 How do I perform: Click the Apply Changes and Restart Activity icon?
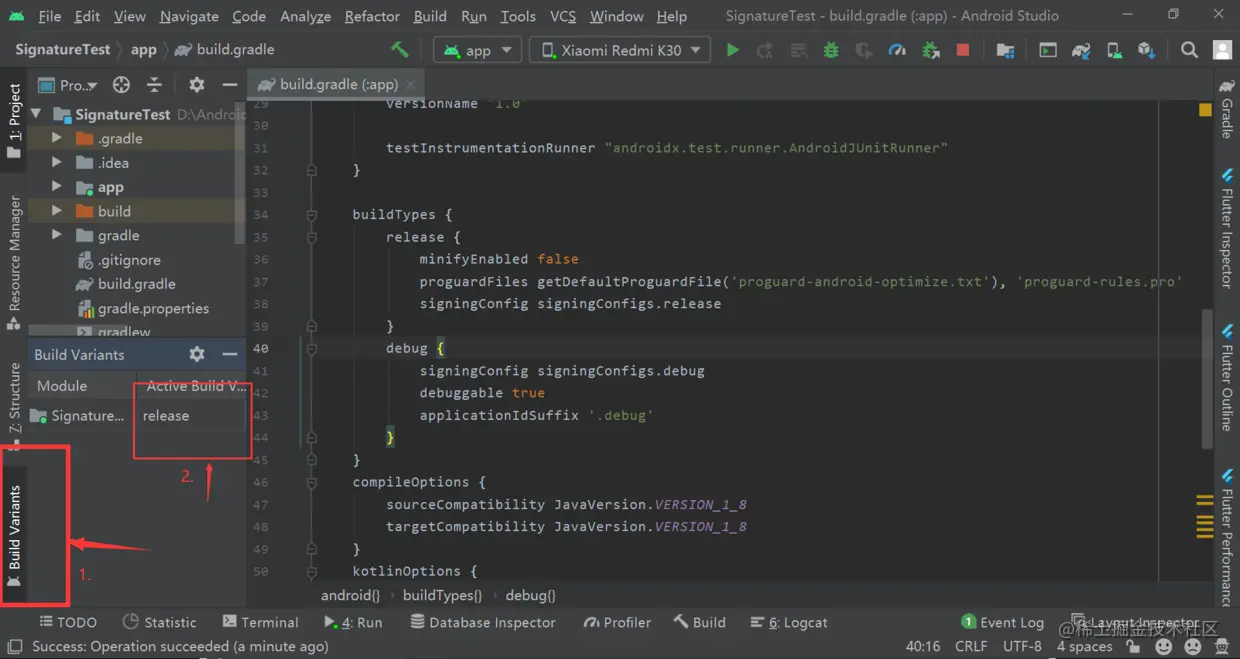765,50
